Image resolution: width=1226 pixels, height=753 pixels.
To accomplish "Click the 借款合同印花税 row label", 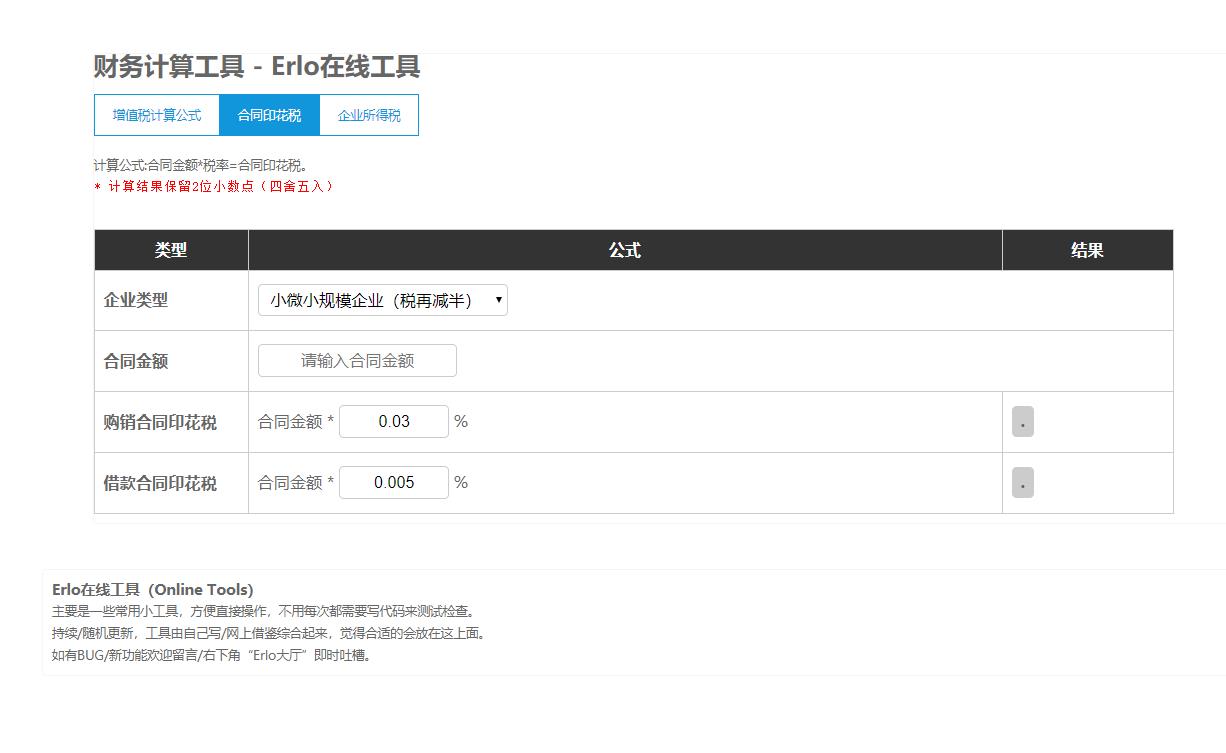I will (160, 483).
